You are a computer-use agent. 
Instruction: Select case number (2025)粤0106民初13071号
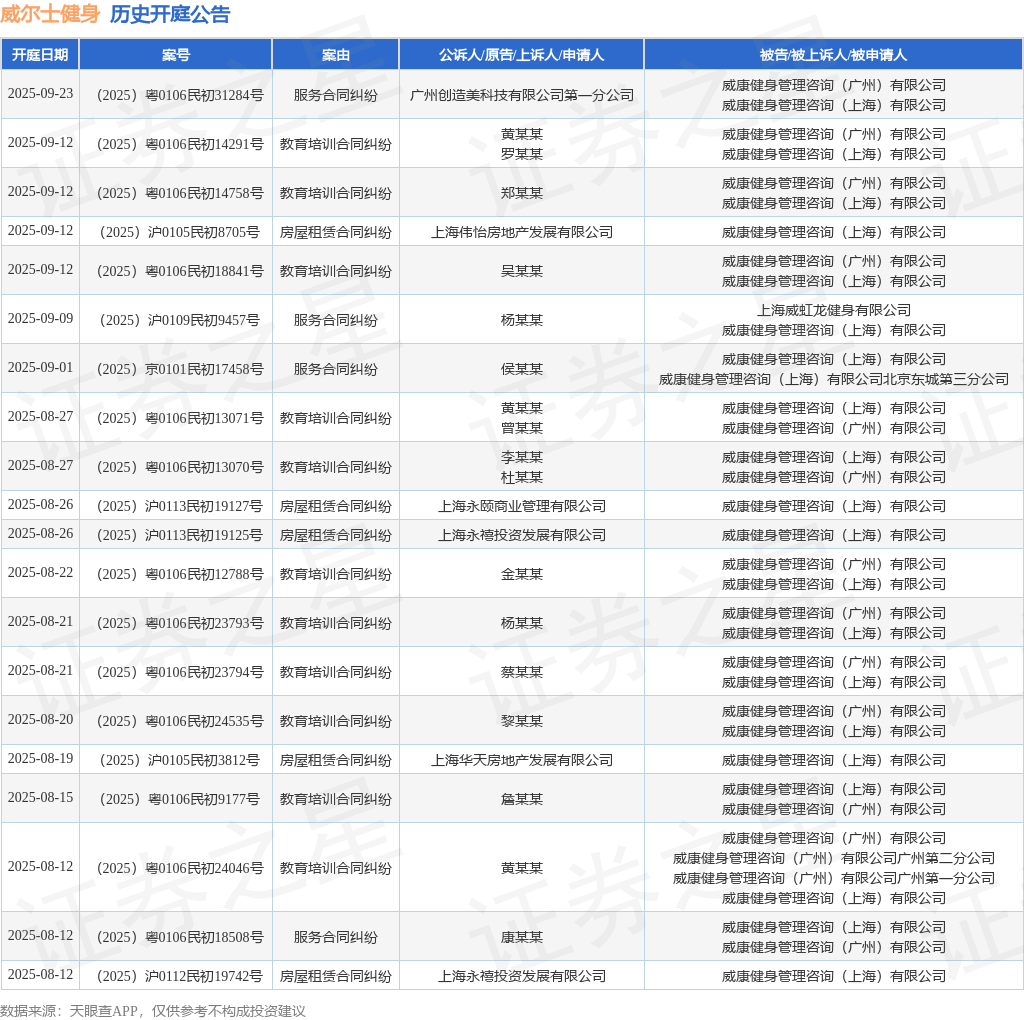pos(180,418)
